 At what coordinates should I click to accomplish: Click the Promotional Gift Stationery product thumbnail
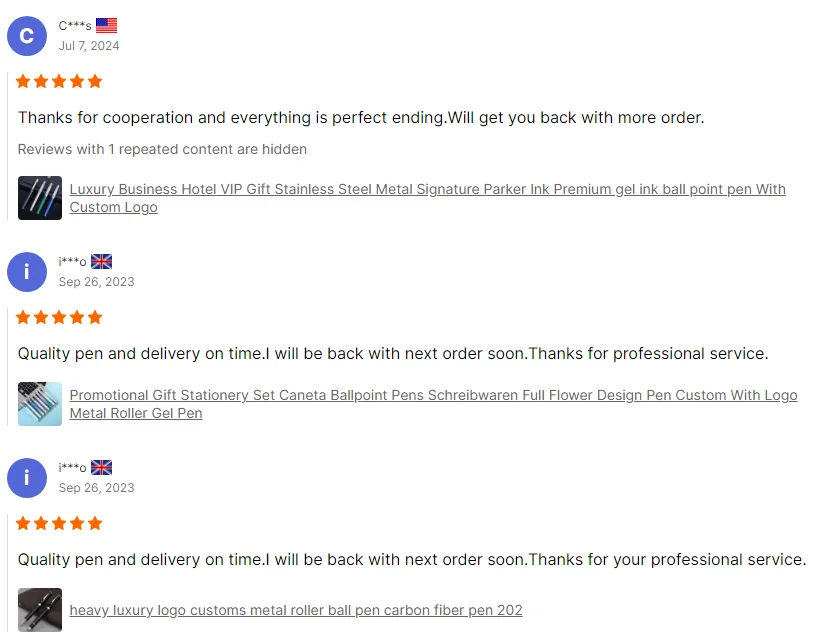tap(40, 404)
